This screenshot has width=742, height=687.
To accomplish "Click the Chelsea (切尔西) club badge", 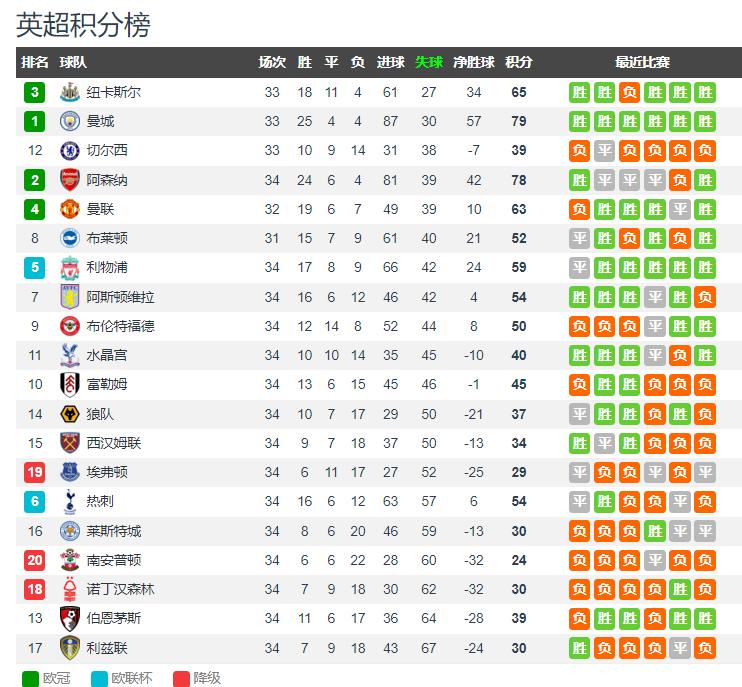I will click(70, 150).
